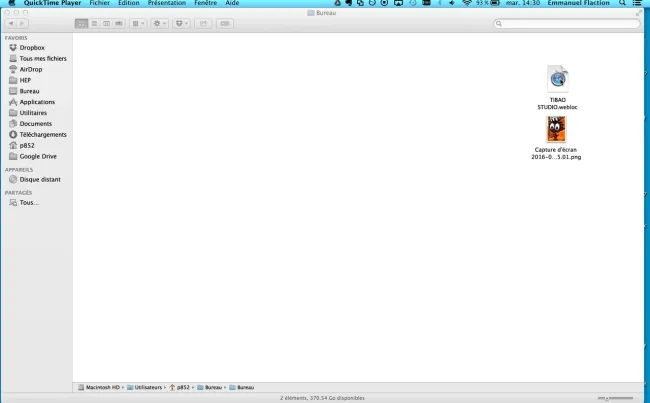Switch to icon view

(81, 24)
